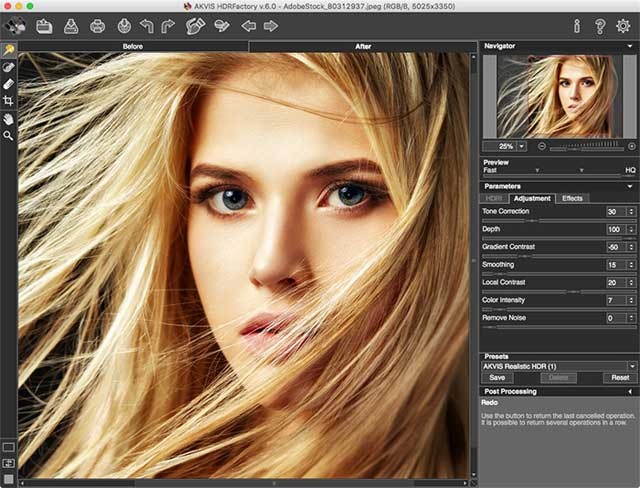Open preferences with the gear icon

point(623,26)
